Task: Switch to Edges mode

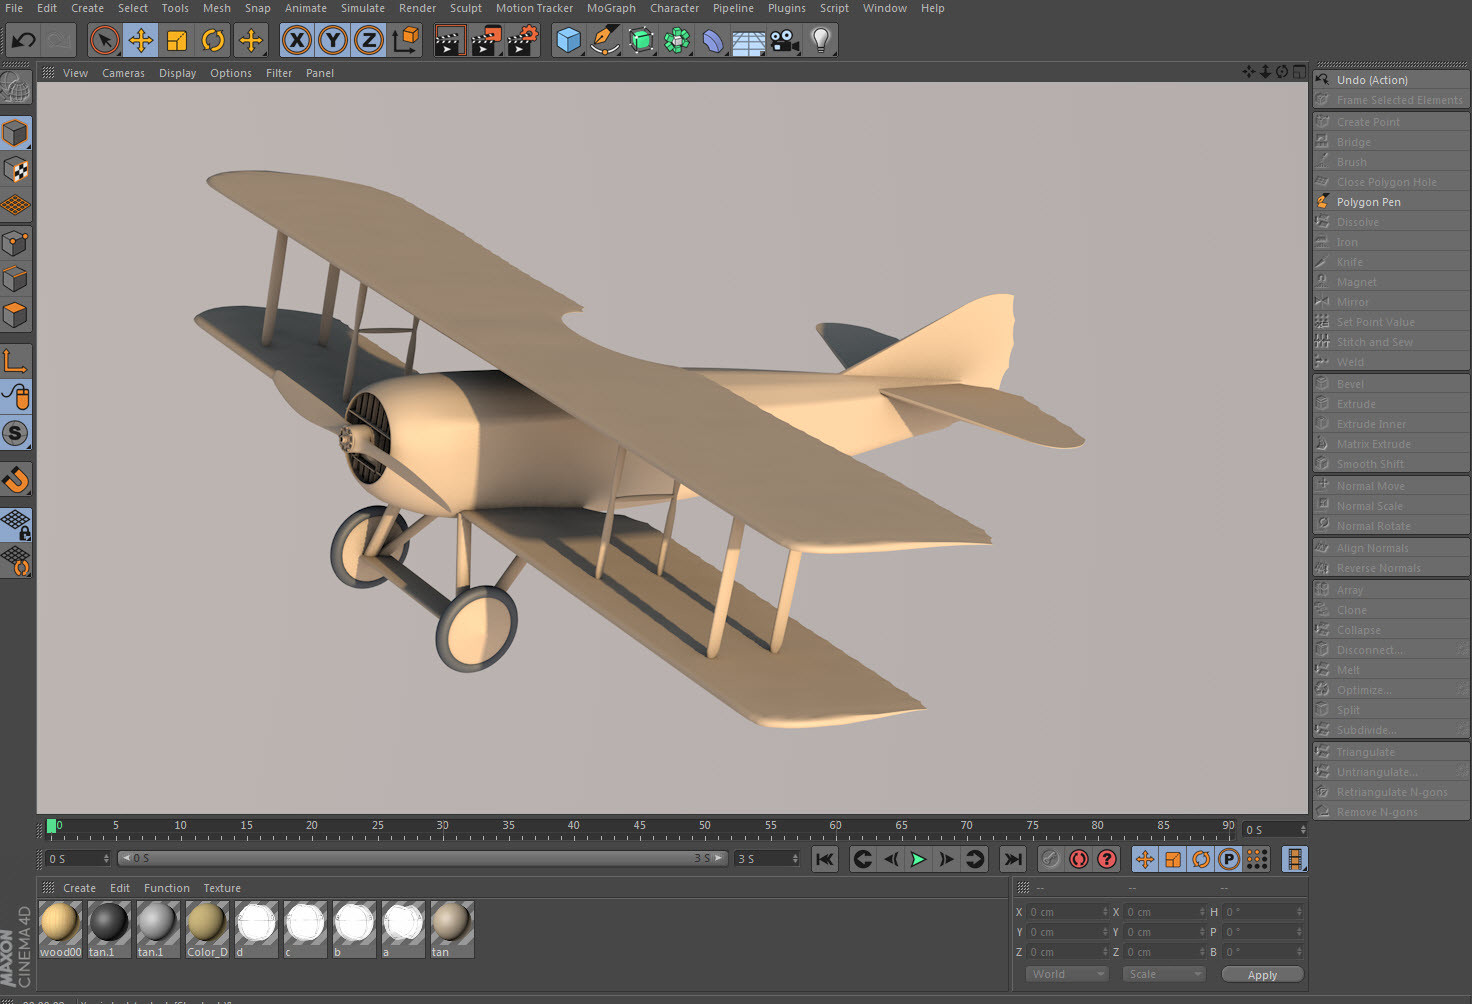Action: (x=15, y=278)
